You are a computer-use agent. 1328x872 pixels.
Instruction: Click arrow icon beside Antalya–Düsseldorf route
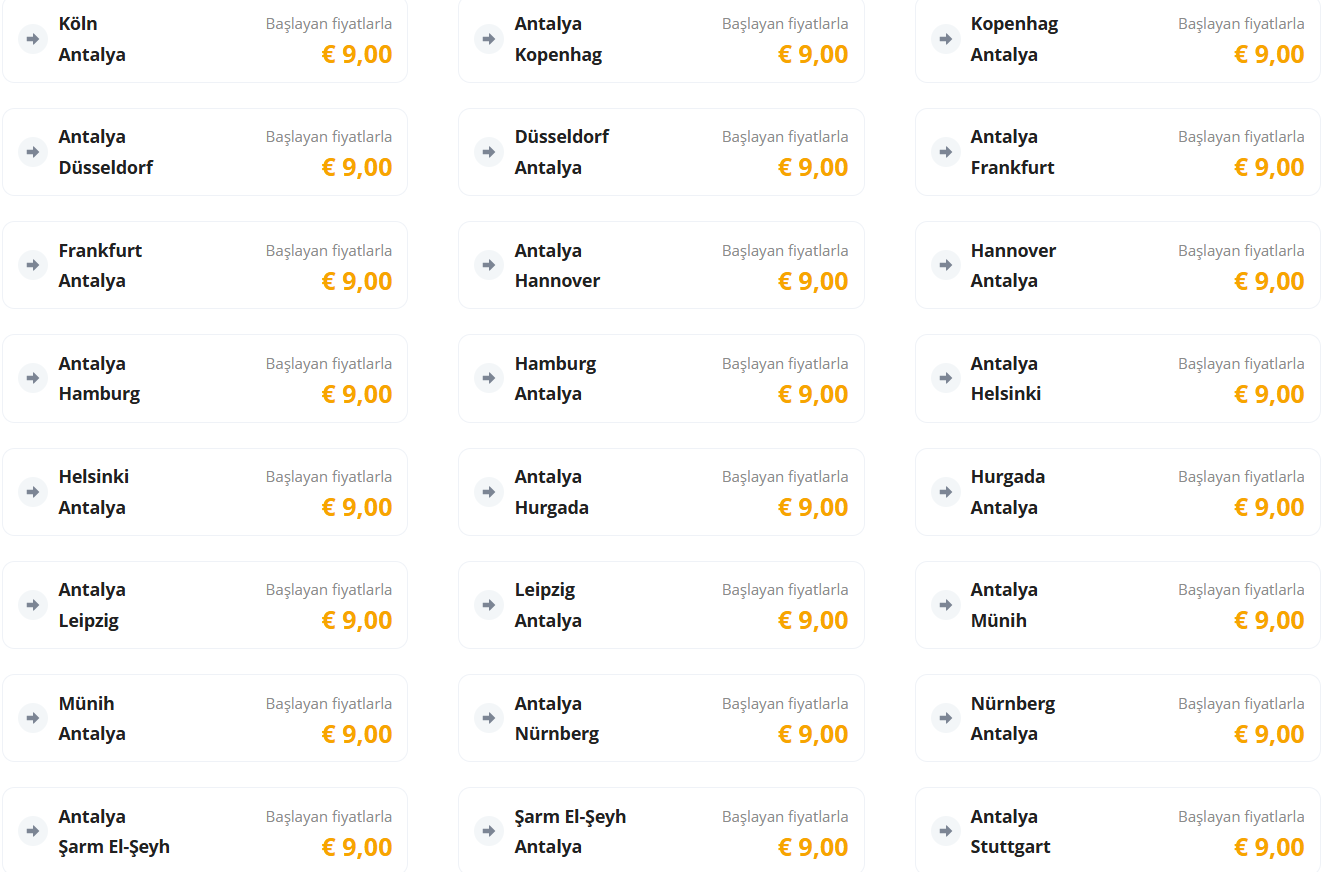33,152
